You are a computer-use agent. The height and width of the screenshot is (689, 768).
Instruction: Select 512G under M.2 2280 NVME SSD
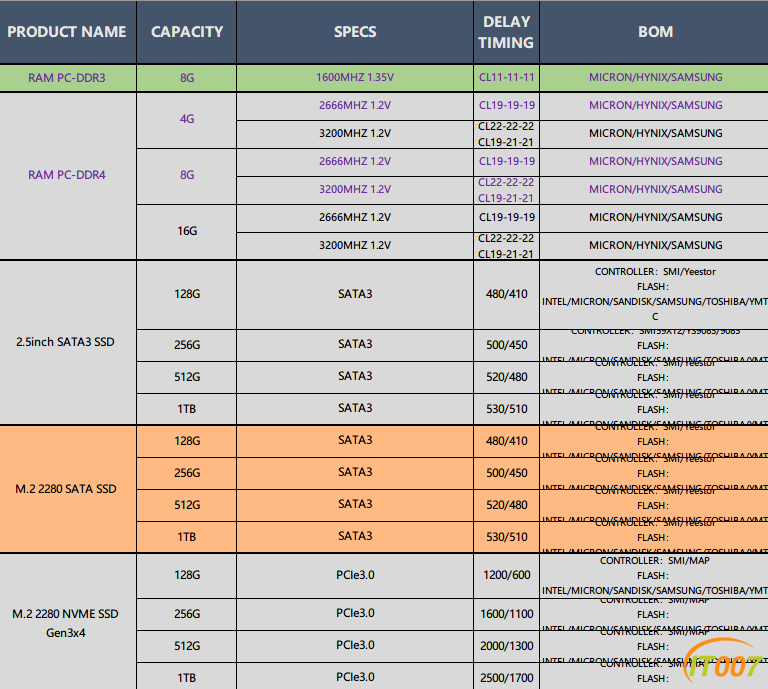[x=187, y=646]
